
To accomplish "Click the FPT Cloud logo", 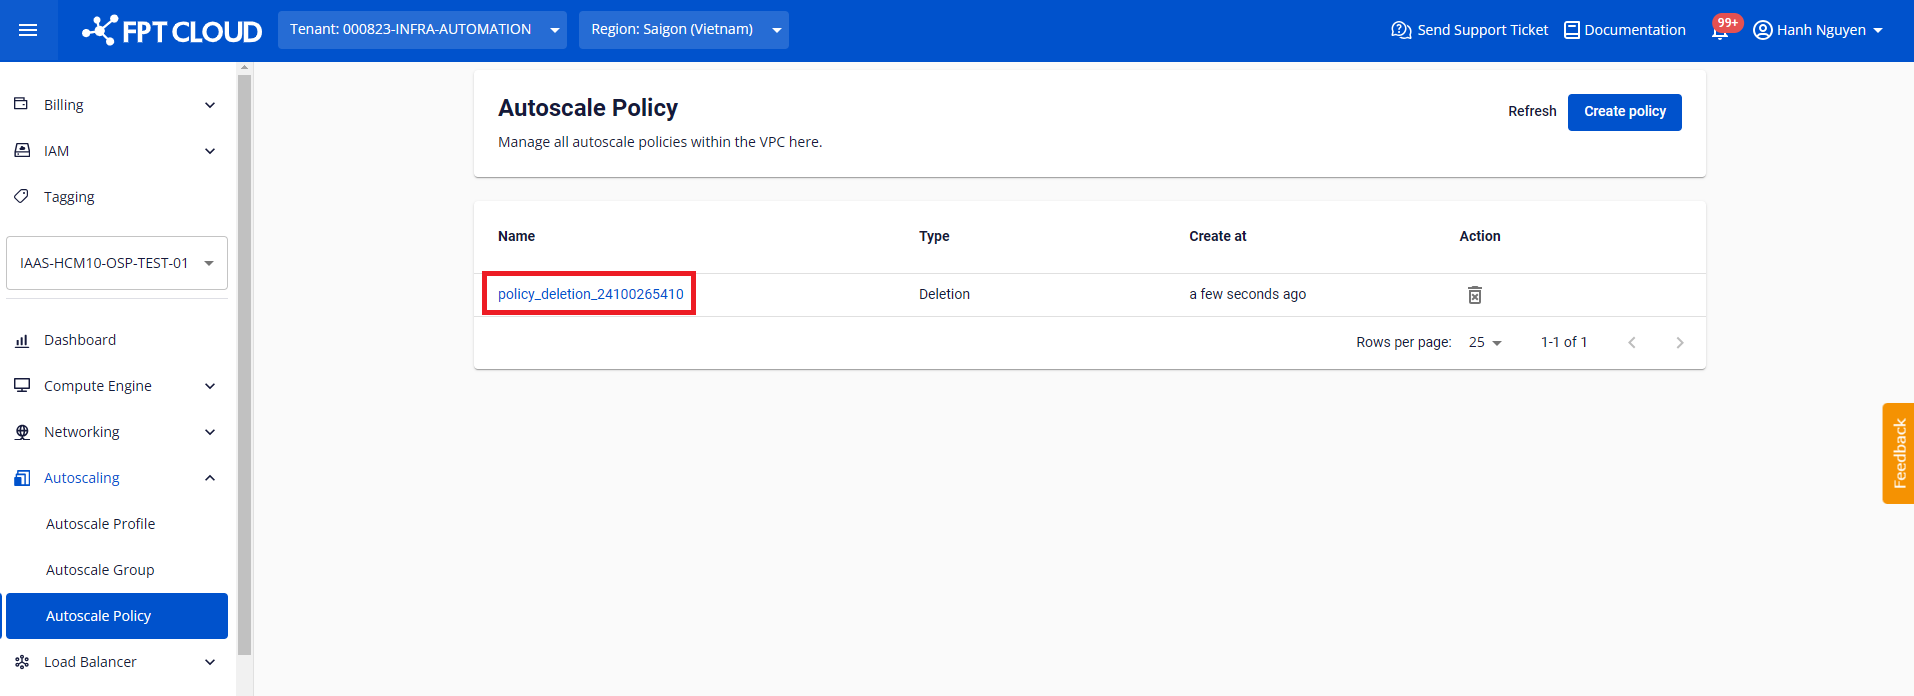I will click(x=172, y=31).
